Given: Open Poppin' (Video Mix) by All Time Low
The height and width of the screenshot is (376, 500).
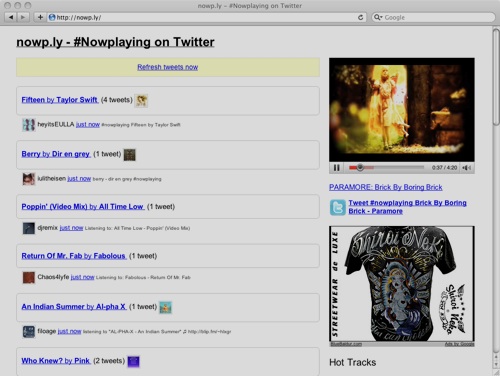Looking at the screenshot, I should [x=83, y=207].
